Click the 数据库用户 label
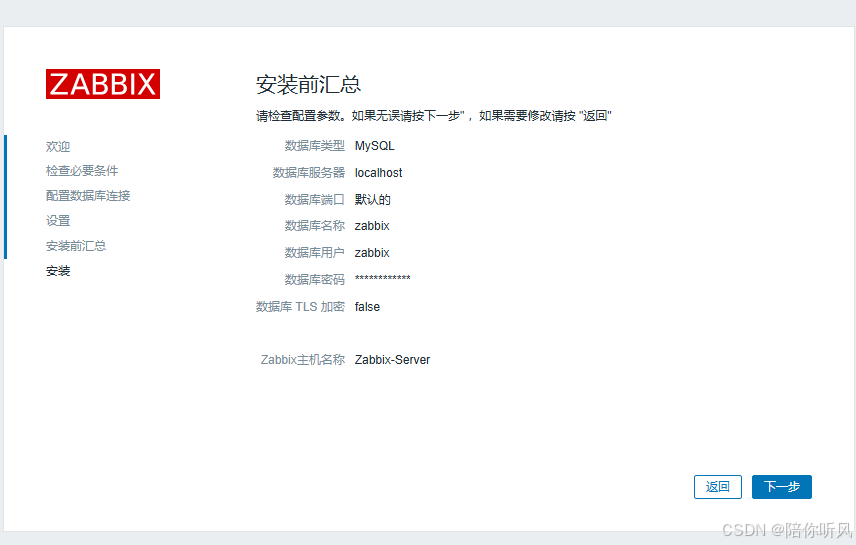This screenshot has height=545, width=856. (314, 253)
